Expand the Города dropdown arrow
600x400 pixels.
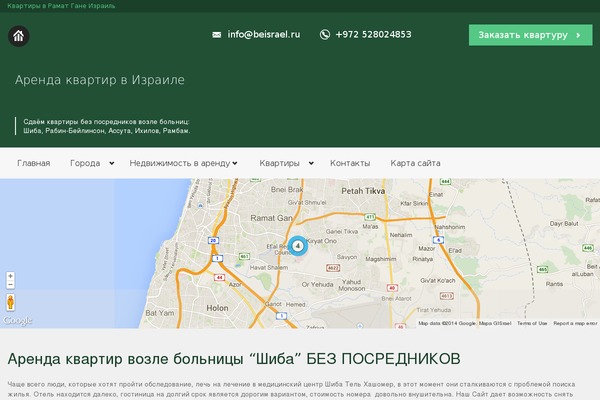point(112,163)
